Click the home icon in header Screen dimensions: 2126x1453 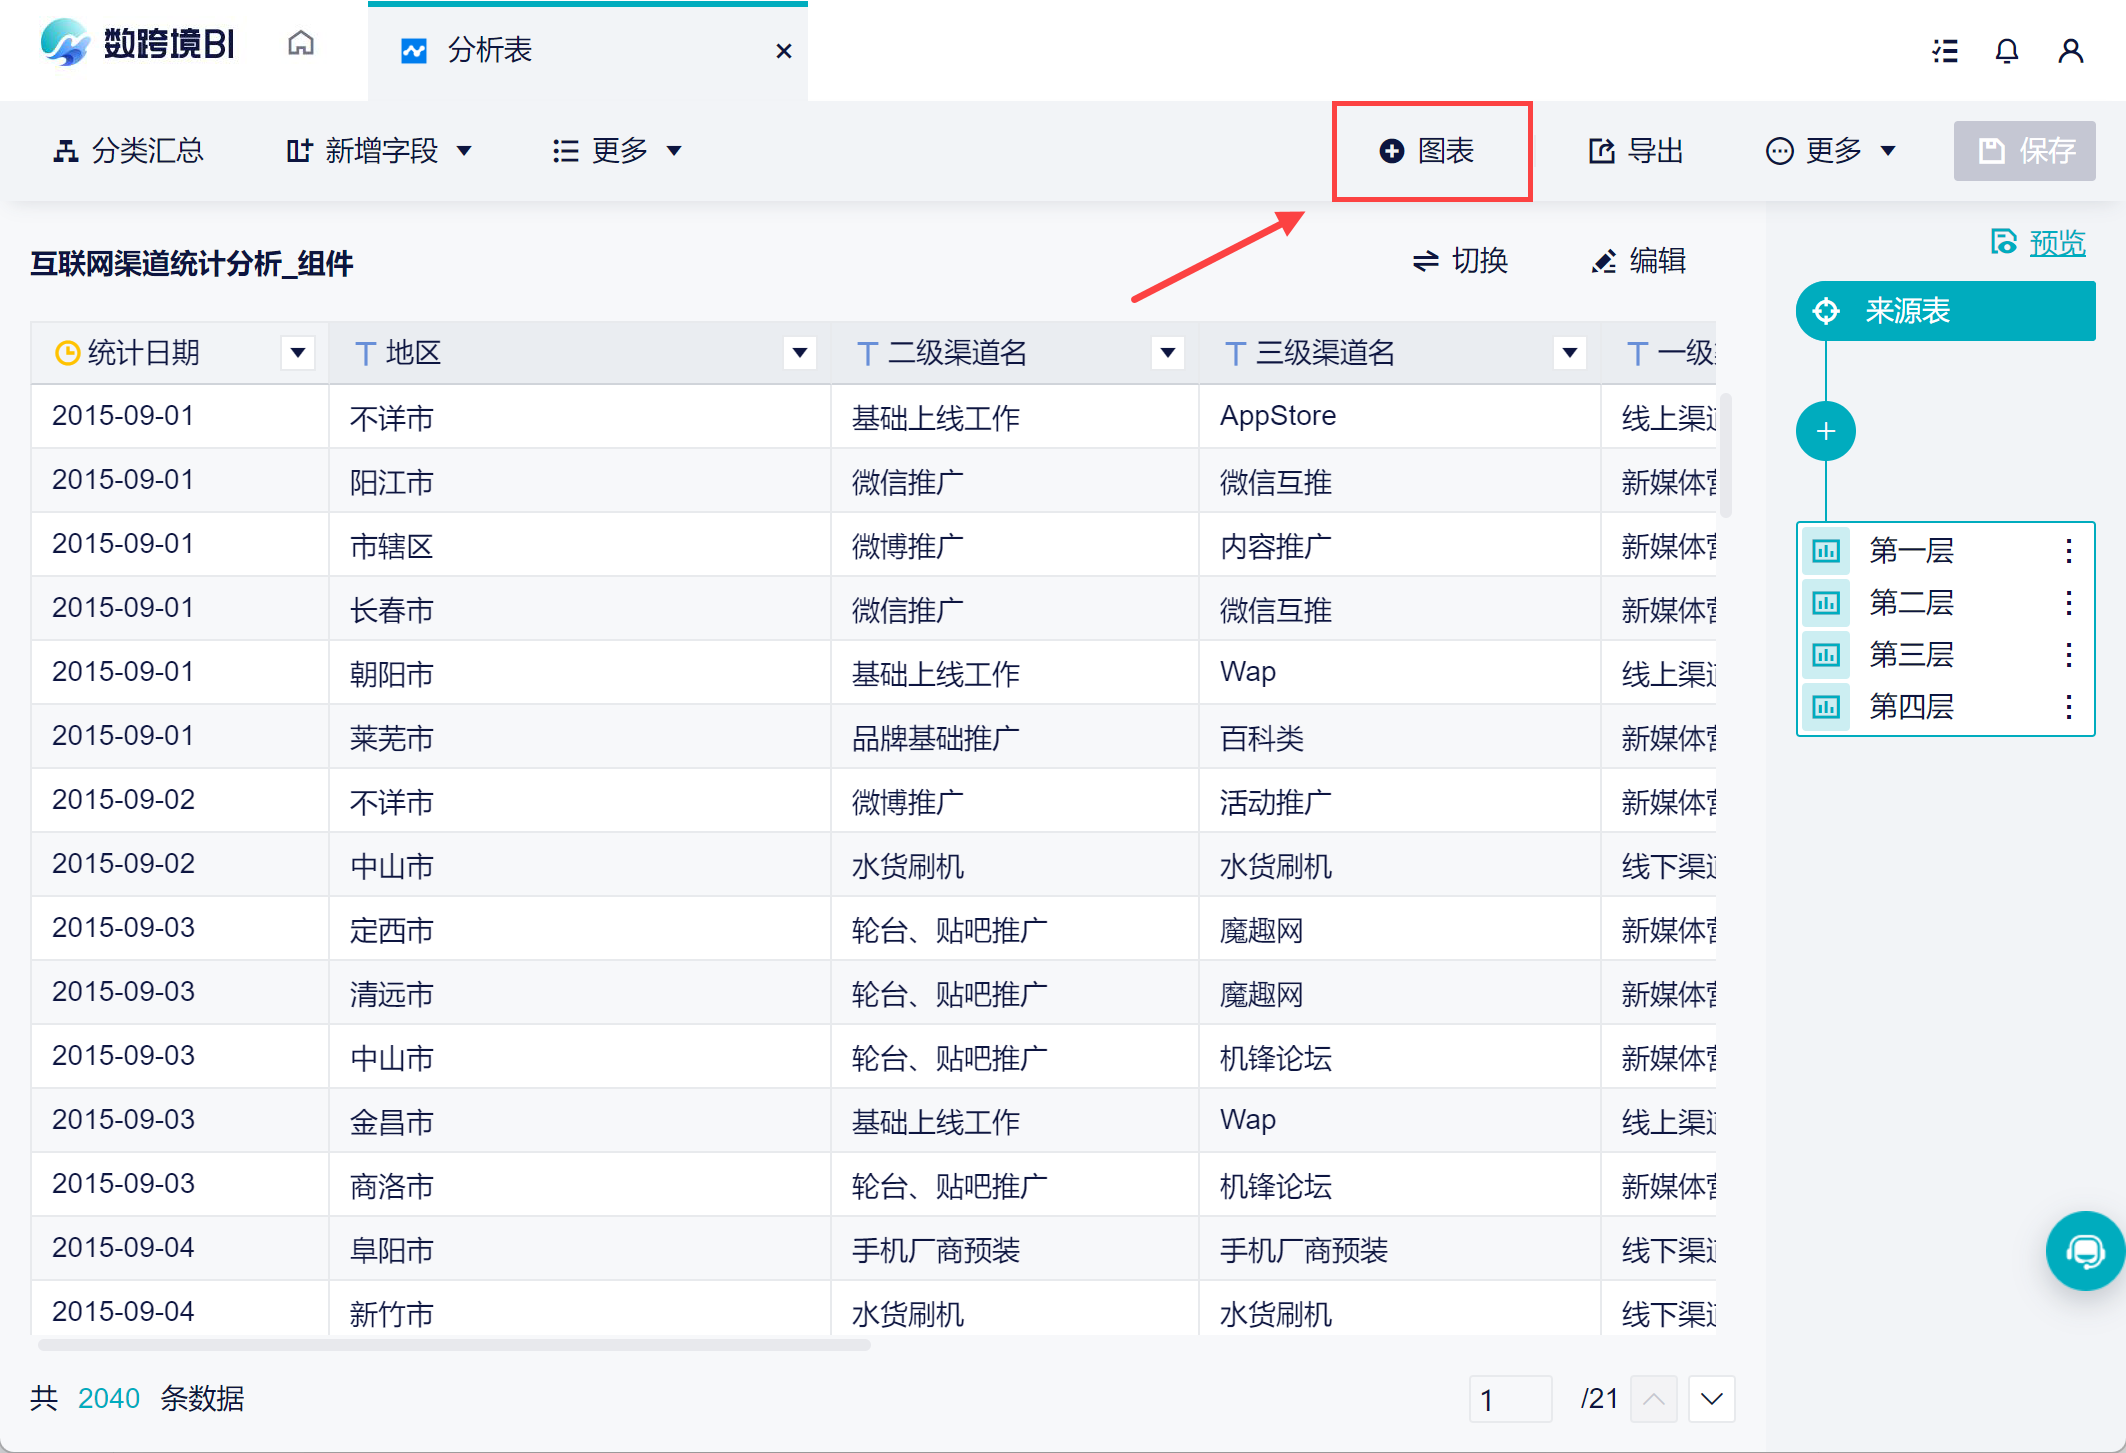pyautogui.click(x=300, y=44)
